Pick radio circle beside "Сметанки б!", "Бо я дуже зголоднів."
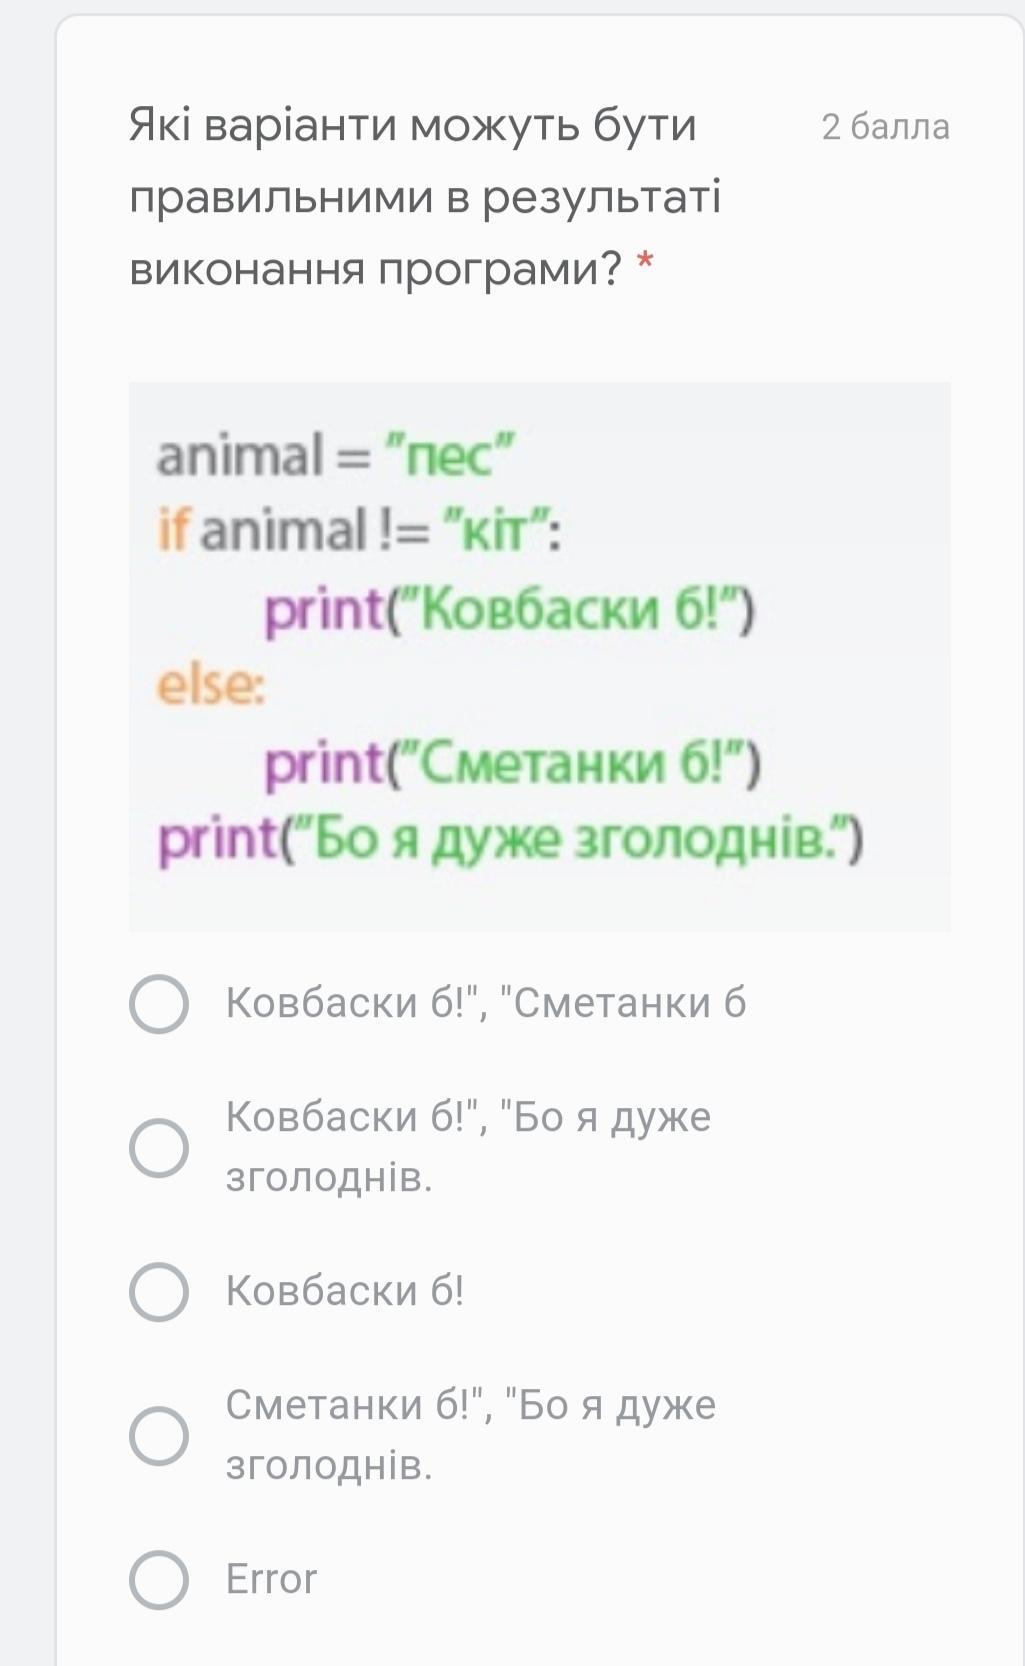The width and height of the screenshot is (1025, 1666). pyautogui.click(x=159, y=1435)
